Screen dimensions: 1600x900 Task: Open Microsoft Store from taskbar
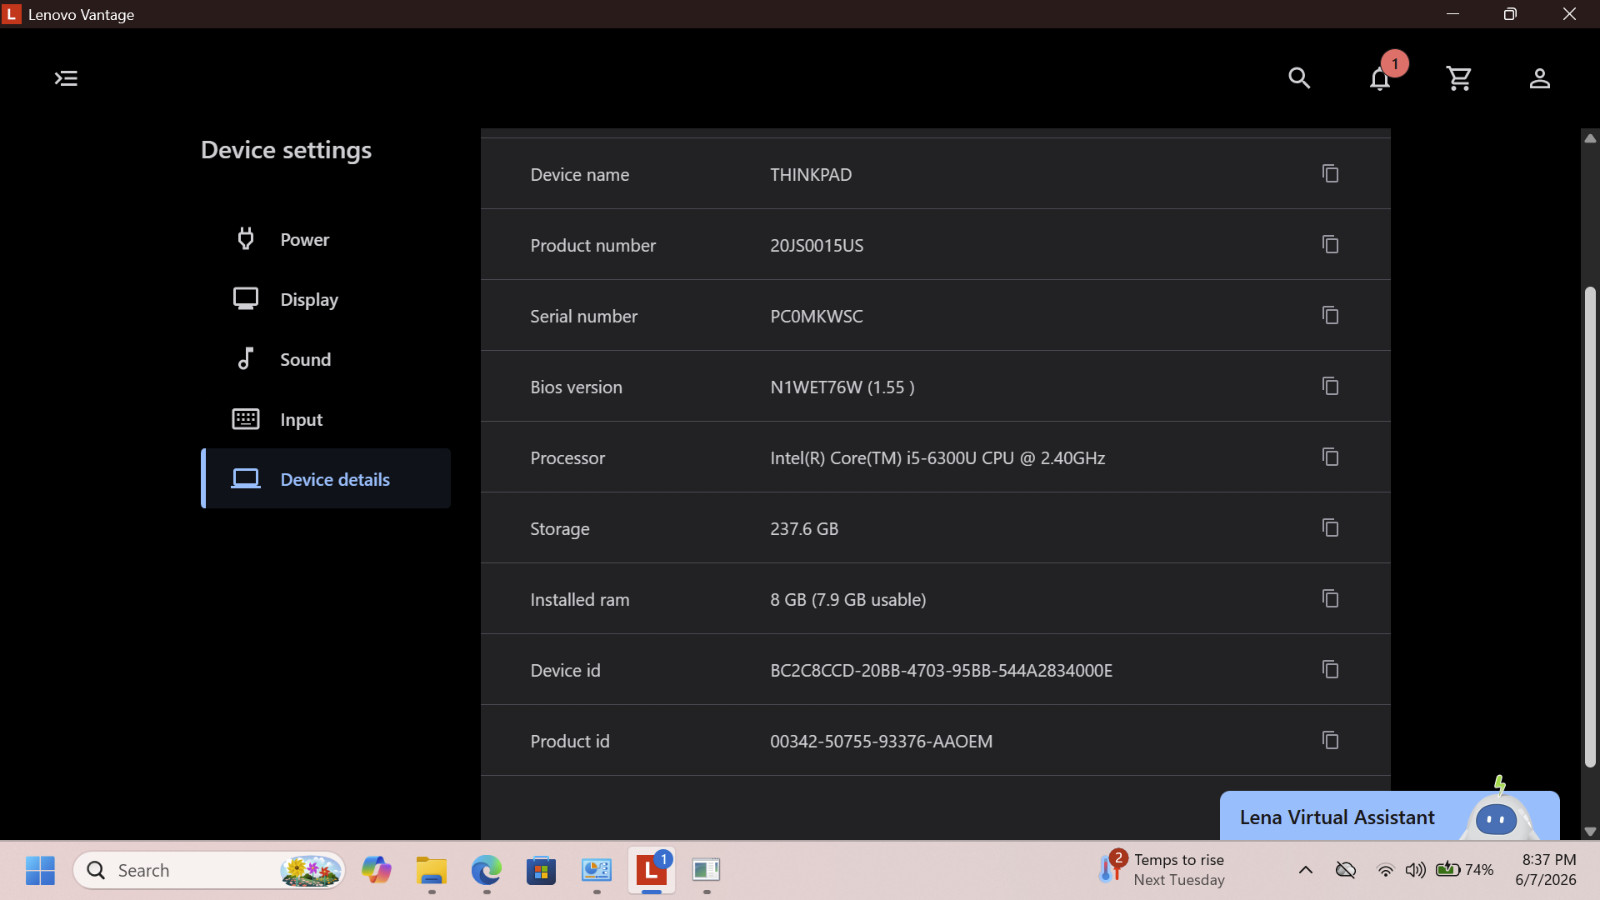click(541, 871)
